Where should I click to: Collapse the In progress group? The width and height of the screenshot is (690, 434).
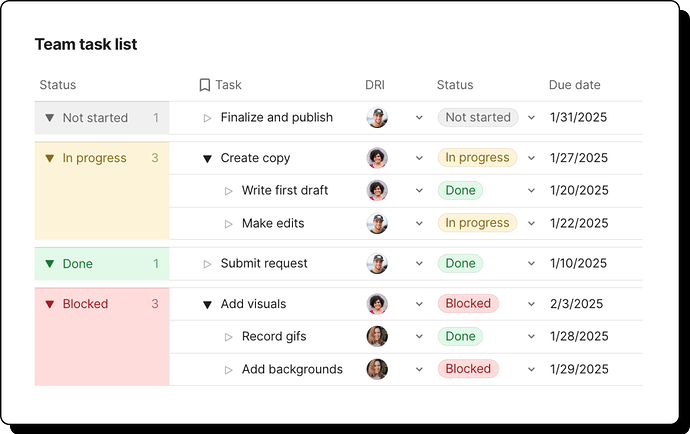coord(50,158)
